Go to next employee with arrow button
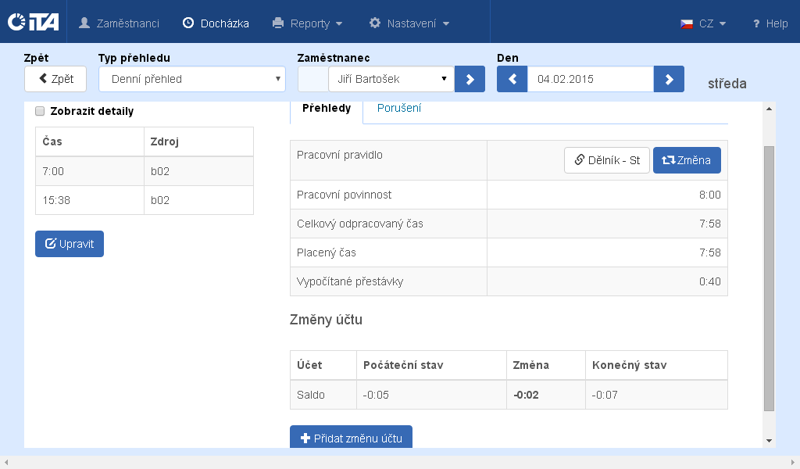 pyautogui.click(x=469, y=79)
